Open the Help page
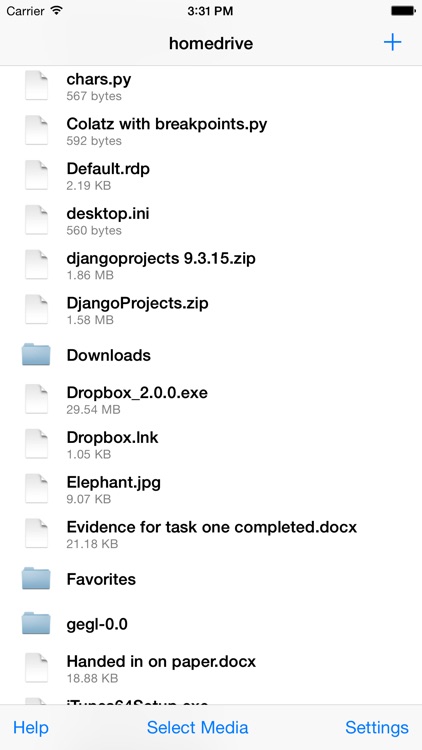Viewport: 422px width, 750px height. (x=31, y=728)
